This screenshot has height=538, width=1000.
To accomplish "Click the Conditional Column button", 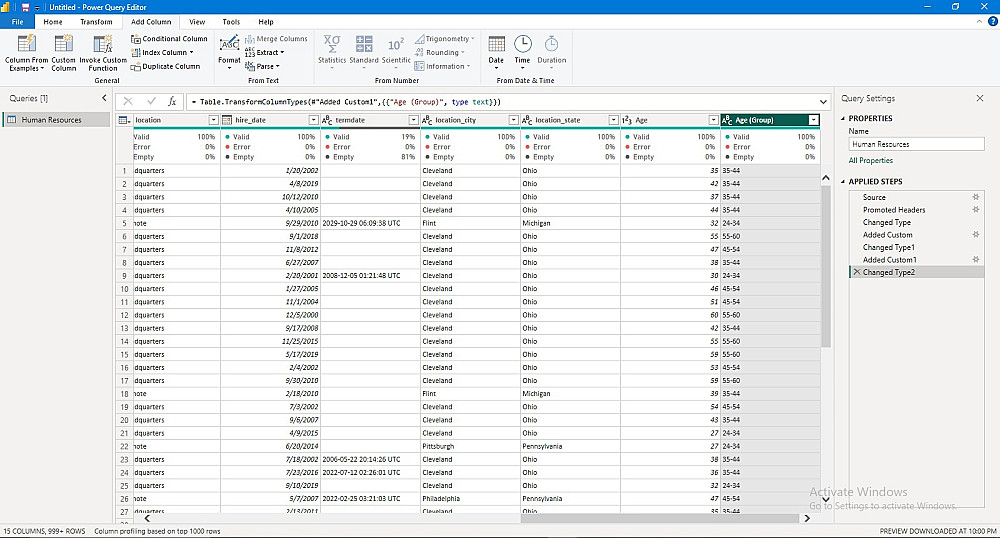I will 169,39.
